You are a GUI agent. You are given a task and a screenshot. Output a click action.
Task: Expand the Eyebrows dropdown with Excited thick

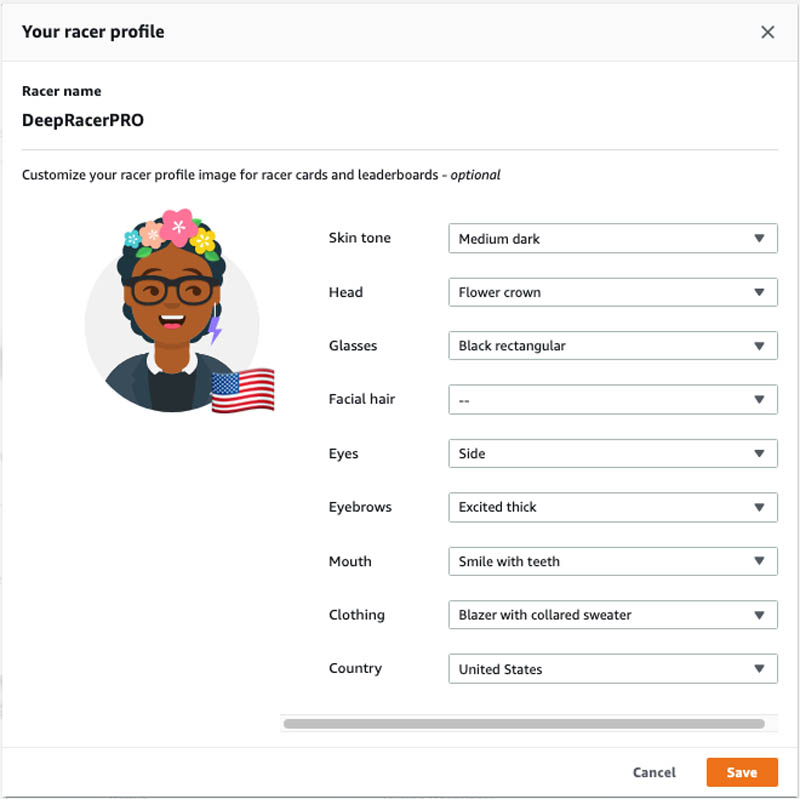[x=613, y=507]
